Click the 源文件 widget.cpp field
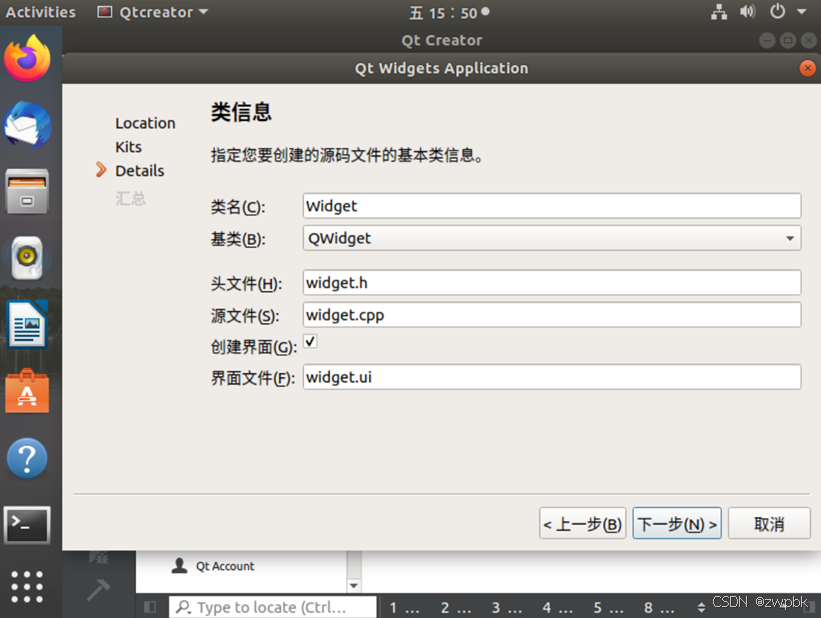 552,315
